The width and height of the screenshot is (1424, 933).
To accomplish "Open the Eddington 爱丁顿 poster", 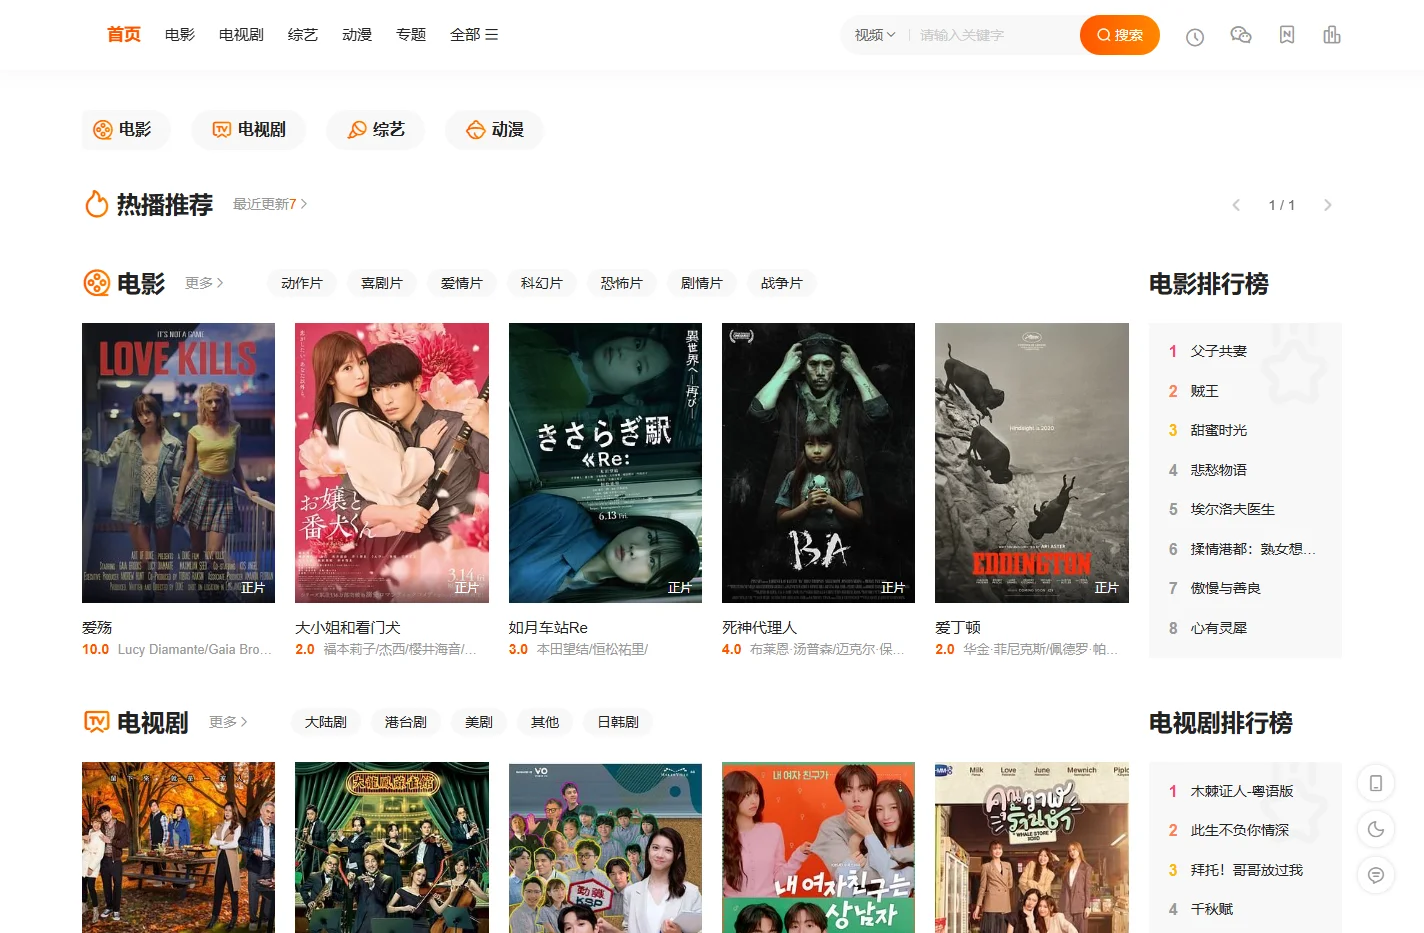I will (1032, 463).
